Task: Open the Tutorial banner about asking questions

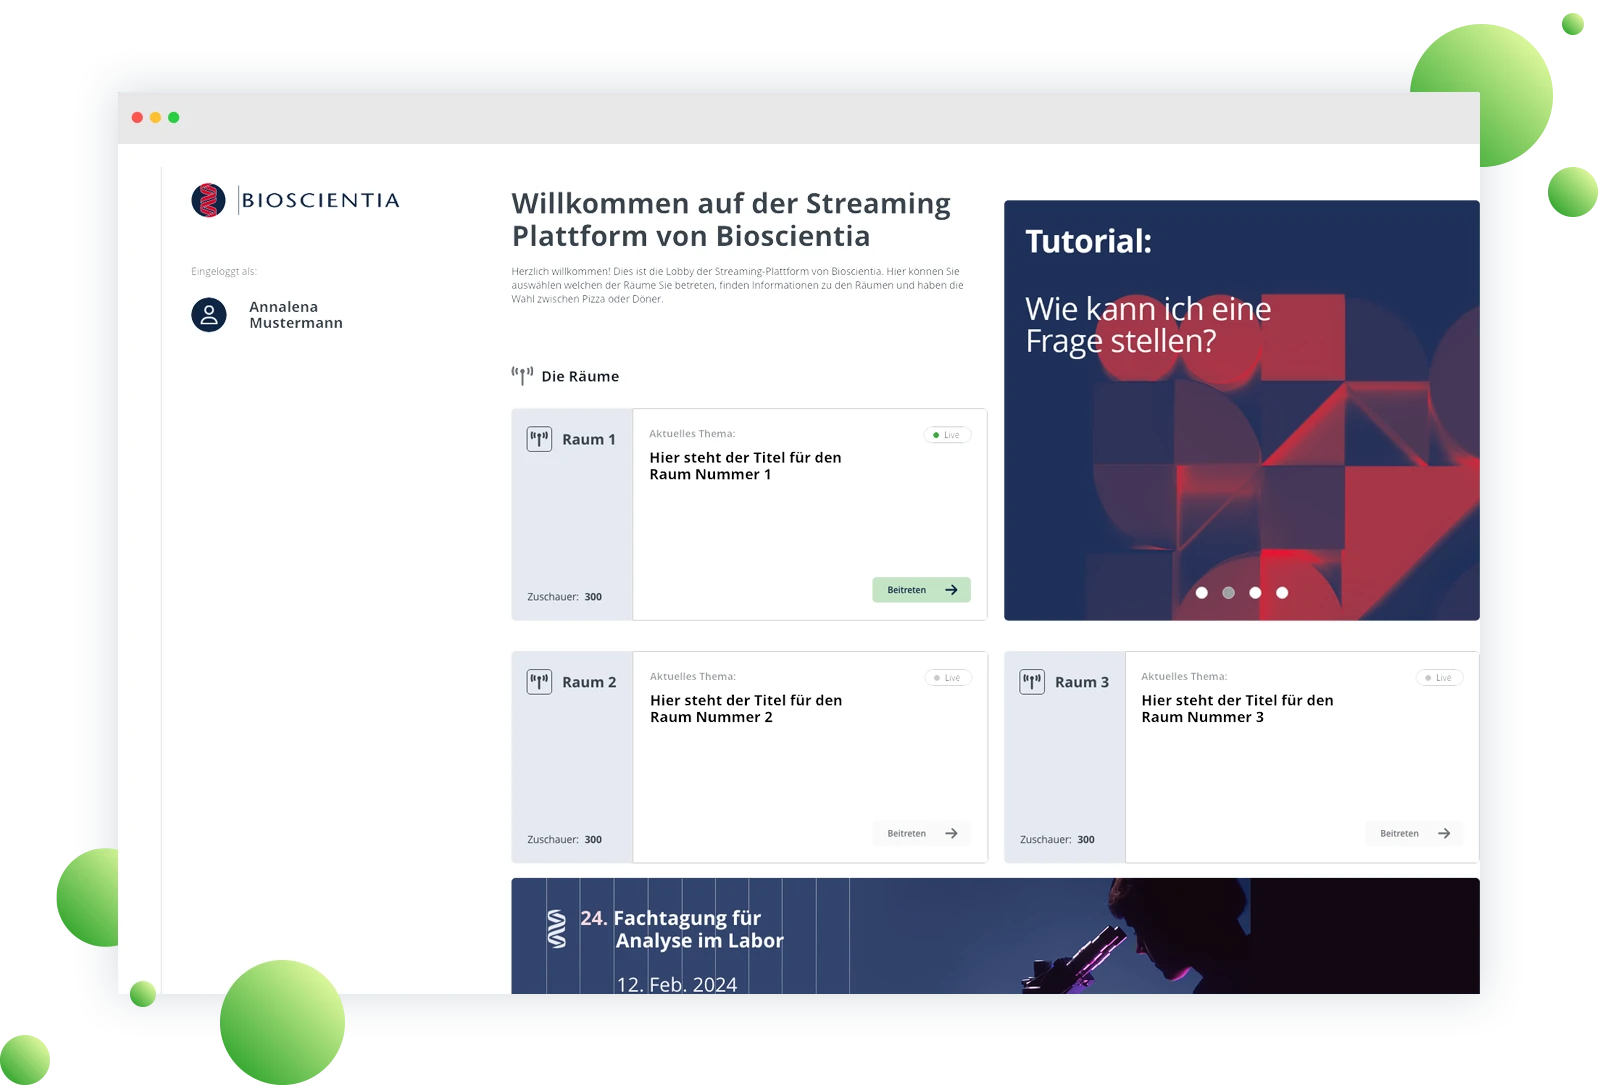Action: (1241, 410)
